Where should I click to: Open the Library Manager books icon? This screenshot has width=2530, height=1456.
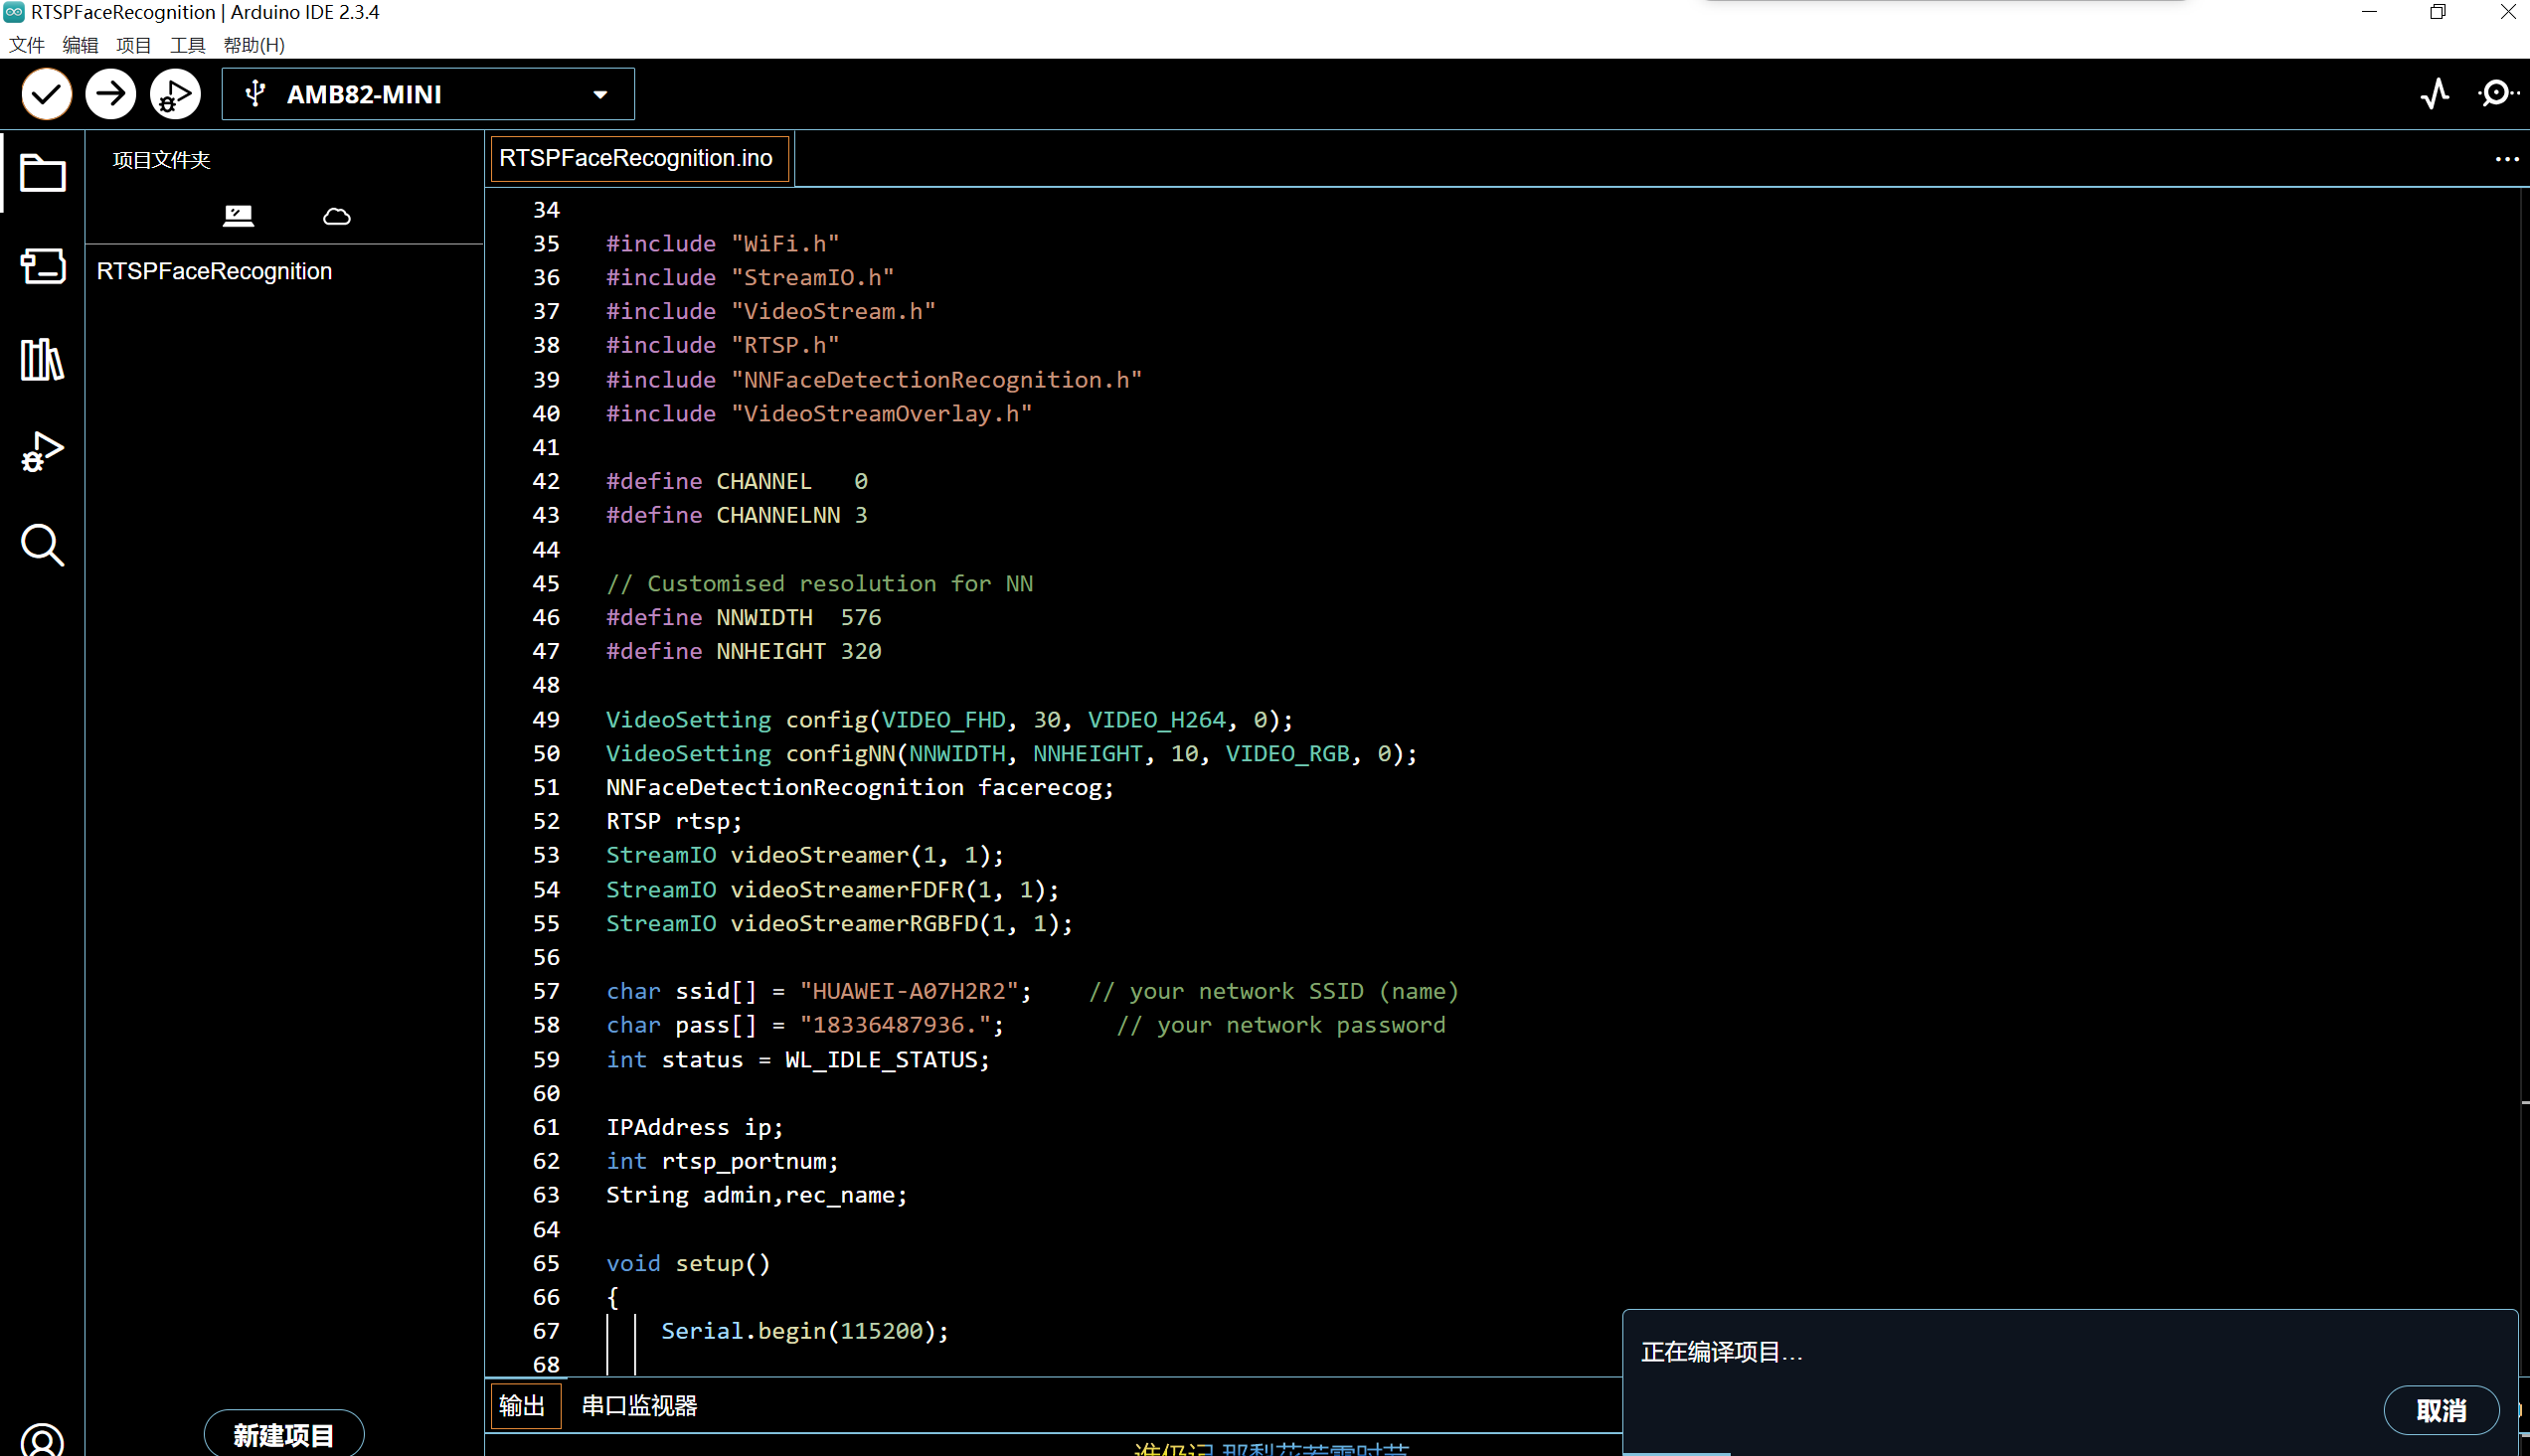[x=42, y=359]
